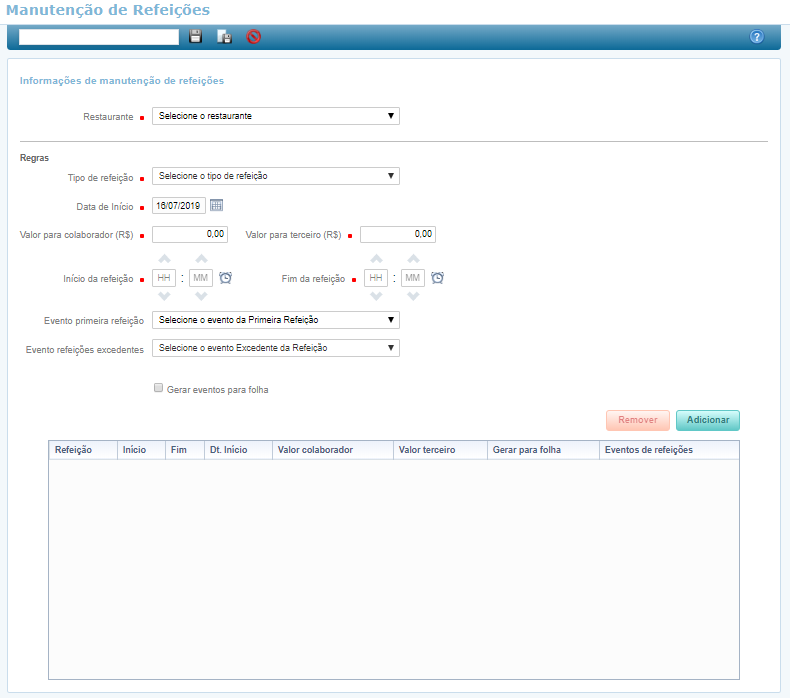This screenshot has width=790, height=698.
Task: Click the Valor colaborador column header
Action: click(315, 450)
